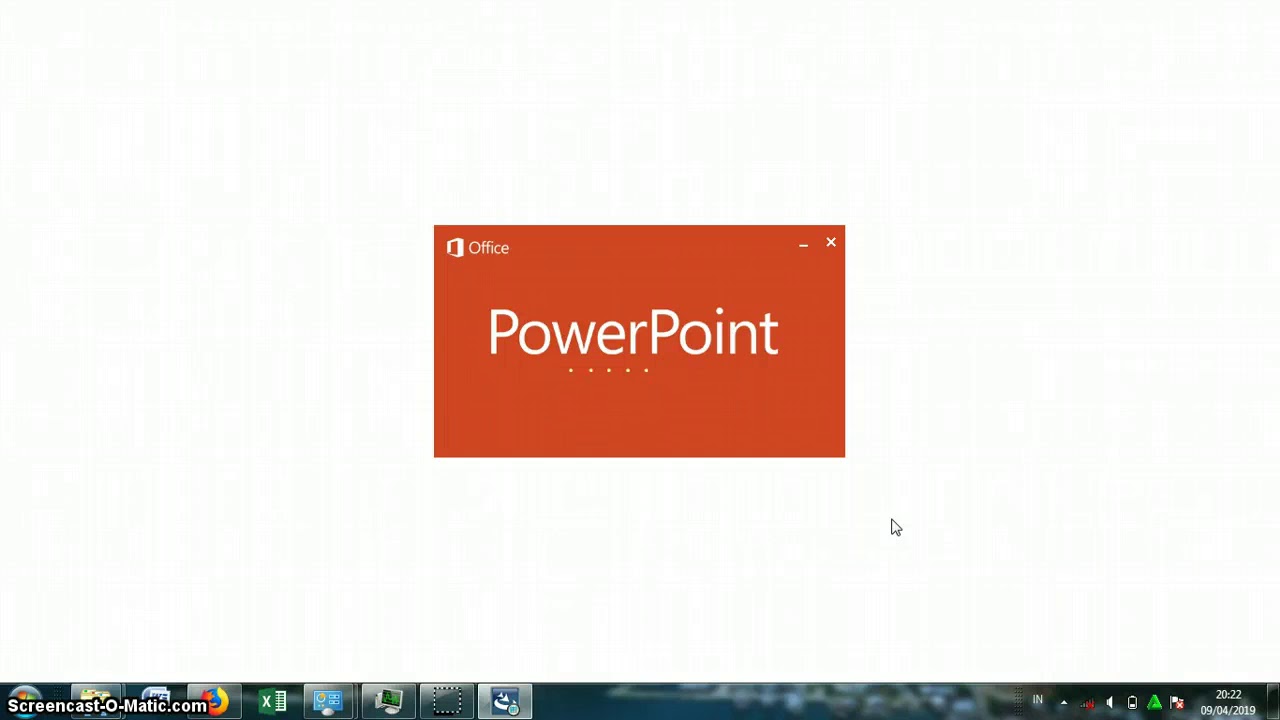Open the clock showing 20:22
The width and height of the screenshot is (1280, 720).
click(1228, 702)
